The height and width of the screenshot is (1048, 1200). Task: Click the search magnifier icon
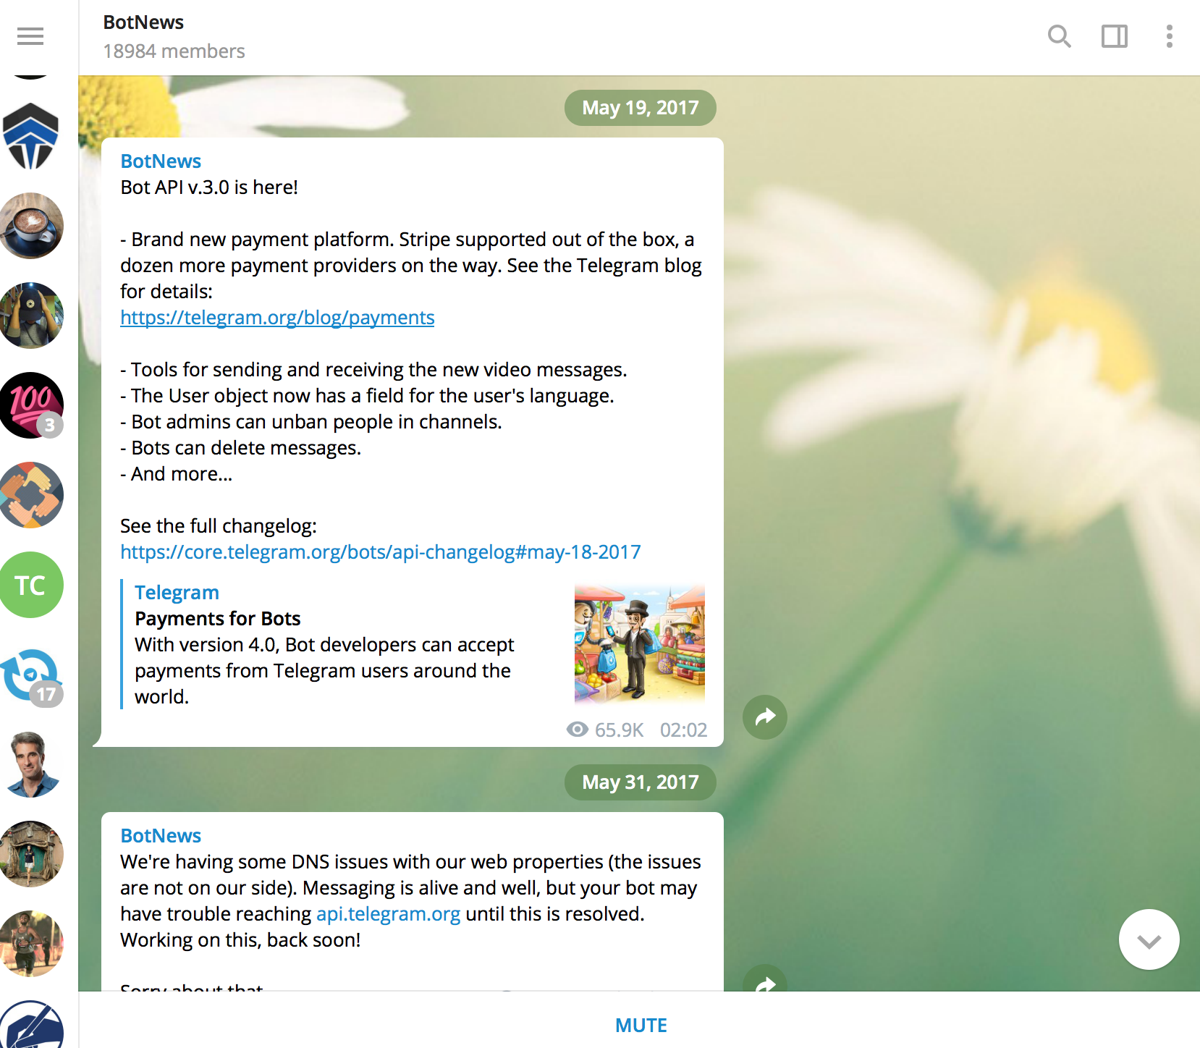pos(1059,37)
